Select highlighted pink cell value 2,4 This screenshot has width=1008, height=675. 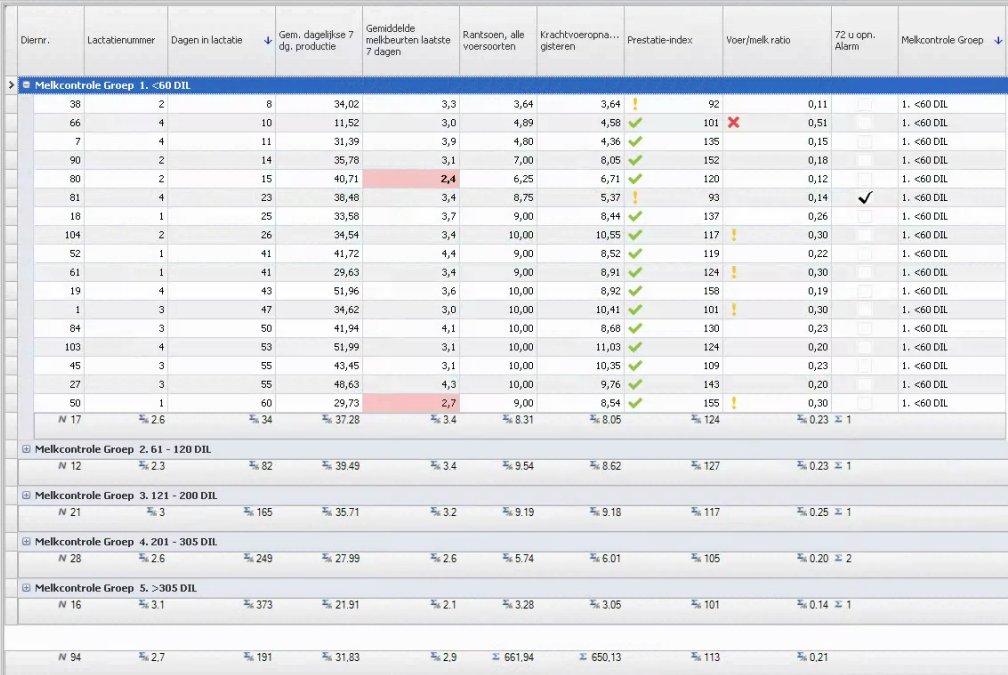411,179
